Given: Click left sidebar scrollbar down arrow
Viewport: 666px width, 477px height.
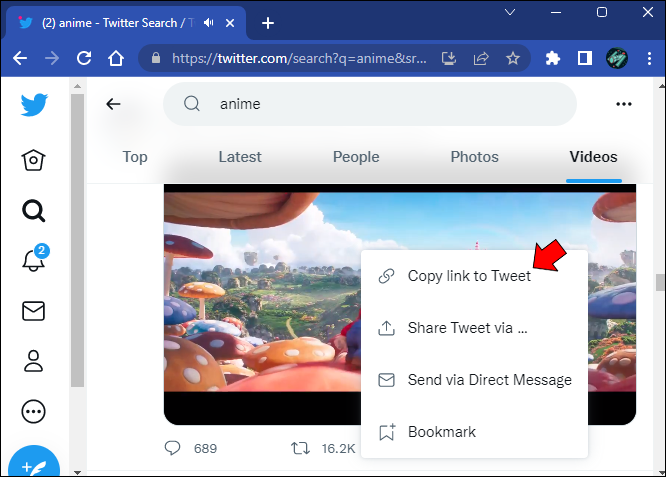Looking at the screenshot, I should click(77, 472).
